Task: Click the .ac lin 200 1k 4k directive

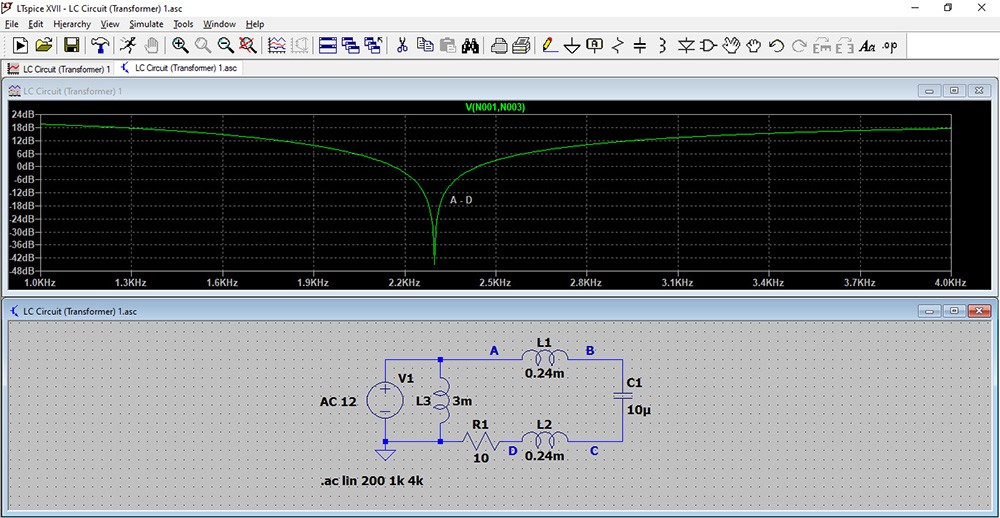Action: click(x=372, y=481)
